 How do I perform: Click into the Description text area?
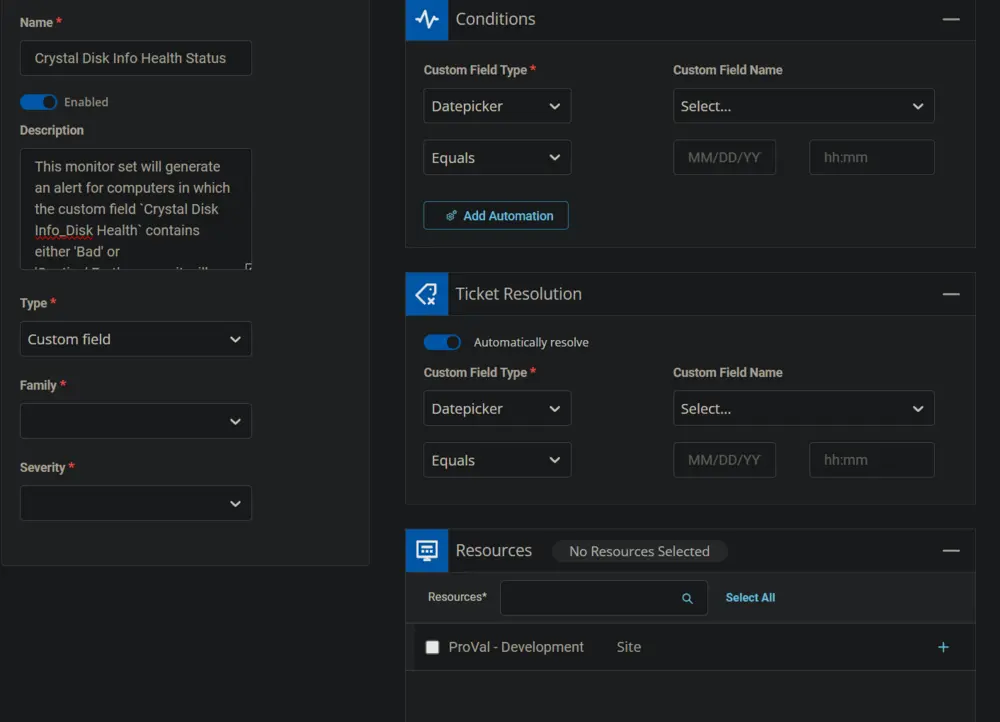[x=136, y=209]
